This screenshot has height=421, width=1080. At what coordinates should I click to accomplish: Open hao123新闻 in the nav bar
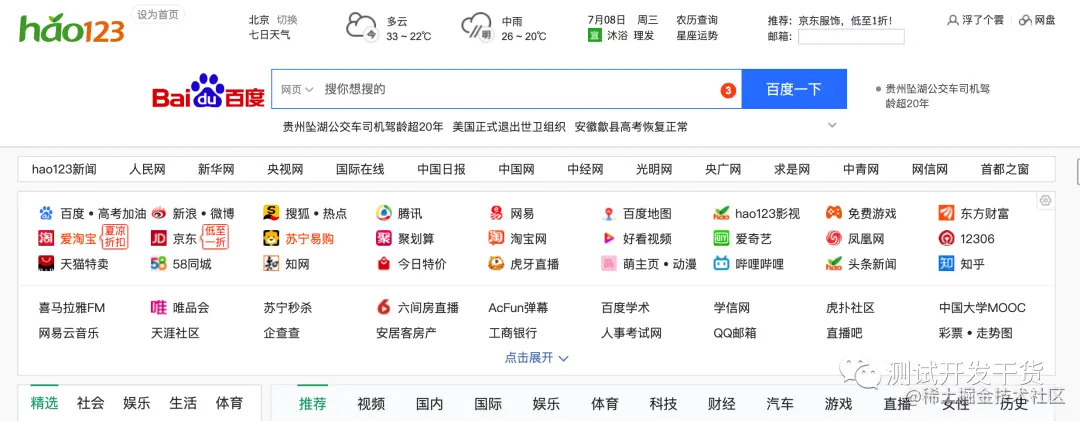[x=64, y=170]
